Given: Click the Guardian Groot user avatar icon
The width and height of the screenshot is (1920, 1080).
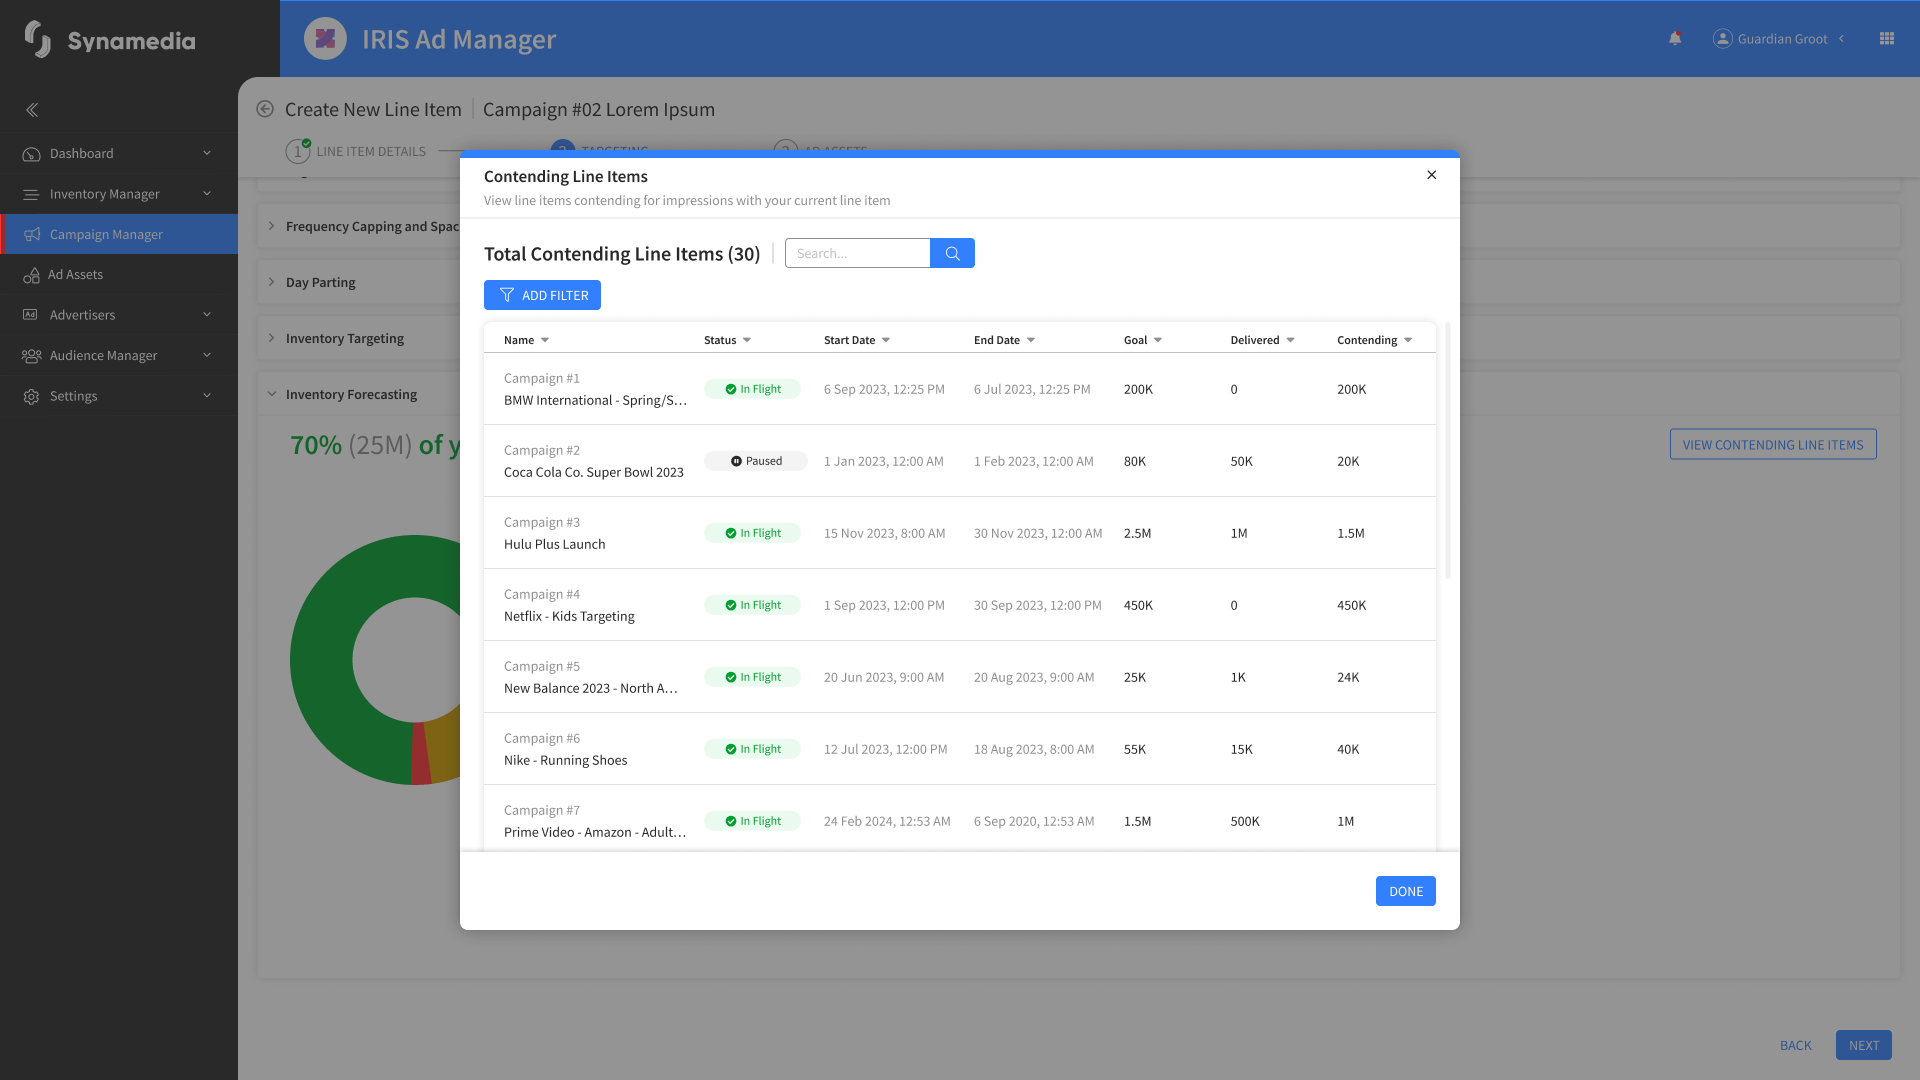Looking at the screenshot, I should click(x=1722, y=39).
